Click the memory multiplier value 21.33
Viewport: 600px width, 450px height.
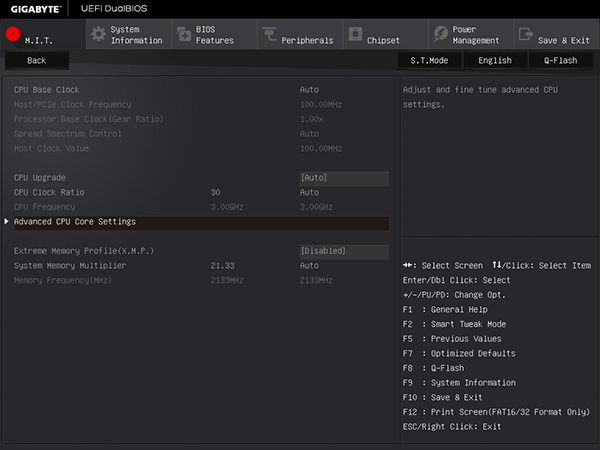click(x=222, y=266)
